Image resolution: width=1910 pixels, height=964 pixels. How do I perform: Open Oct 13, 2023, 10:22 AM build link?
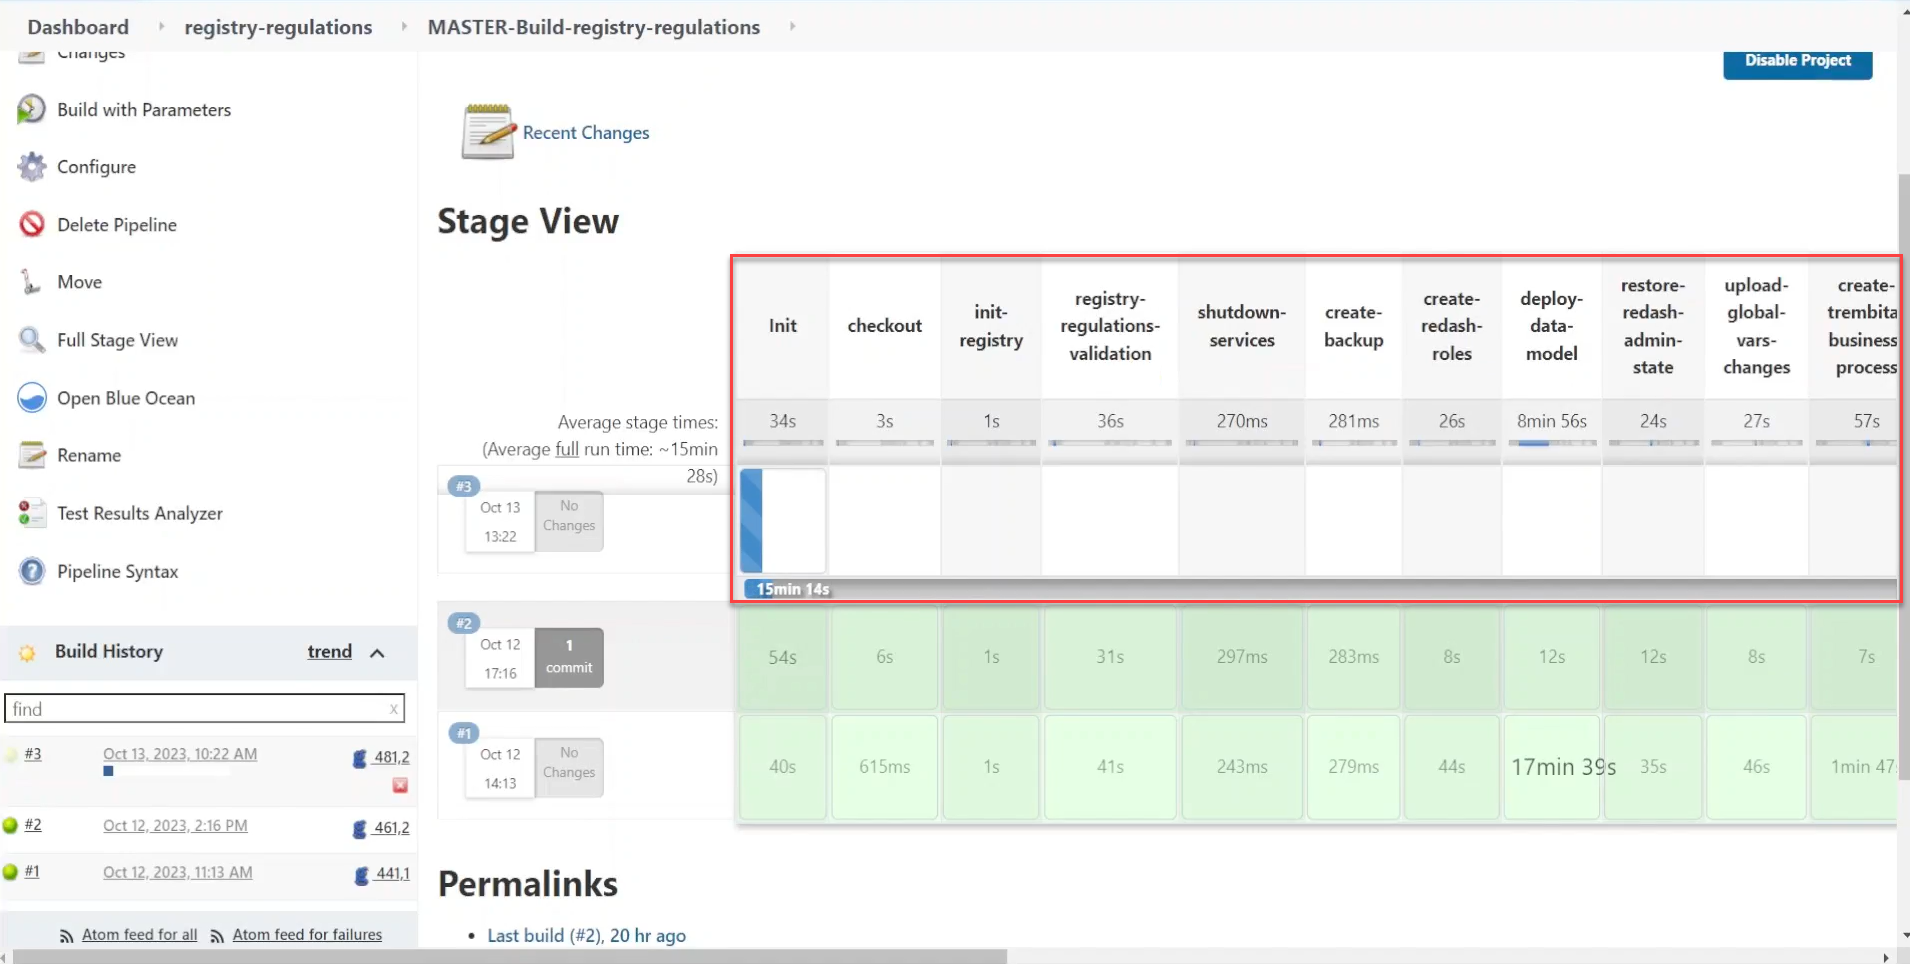[x=180, y=754]
